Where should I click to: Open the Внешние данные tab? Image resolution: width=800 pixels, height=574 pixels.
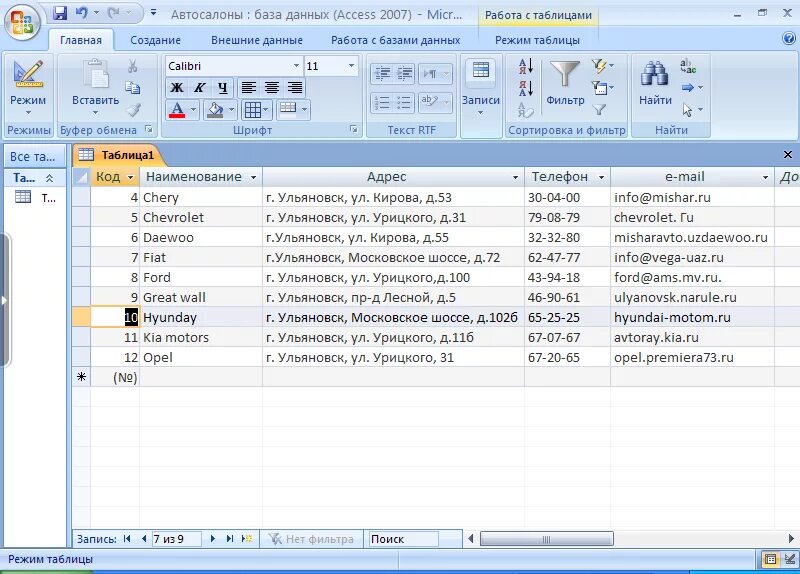(257, 40)
